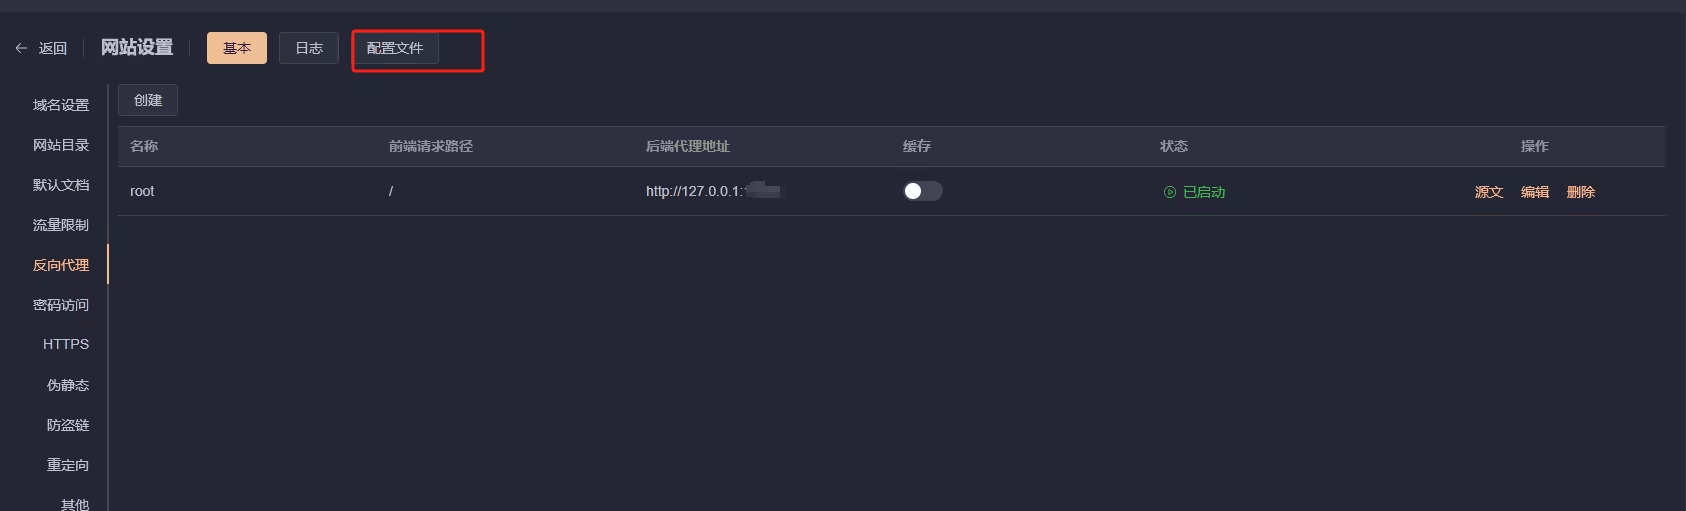Select 网站目录 in the sidebar
Image resolution: width=1686 pixels, height=511 pixels.
pos(61,145)
